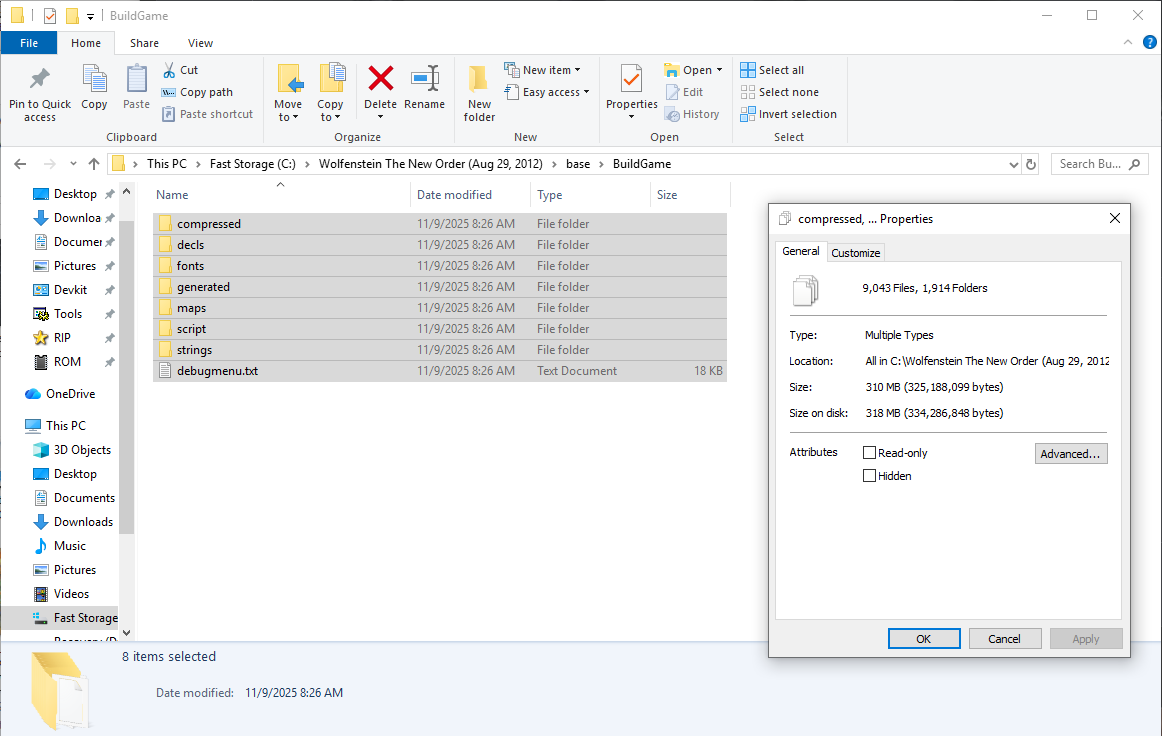1162x736 pixels.
Task: Enable the Read-only checkbox
Action: [869, 453]
